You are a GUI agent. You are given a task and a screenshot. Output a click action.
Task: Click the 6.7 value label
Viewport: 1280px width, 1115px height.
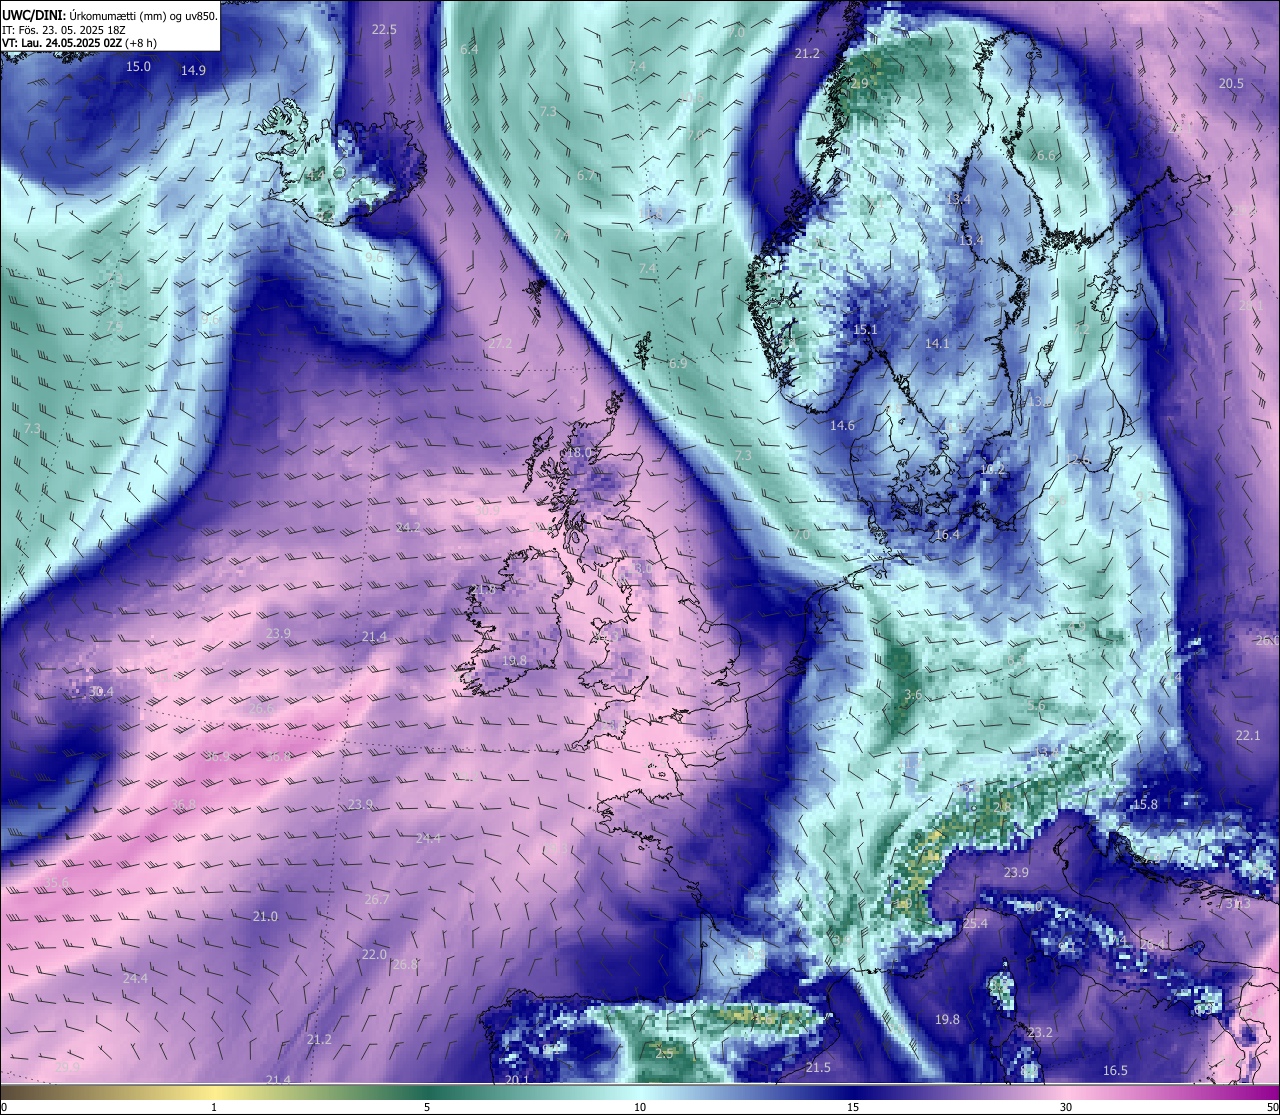pos(587,176)
